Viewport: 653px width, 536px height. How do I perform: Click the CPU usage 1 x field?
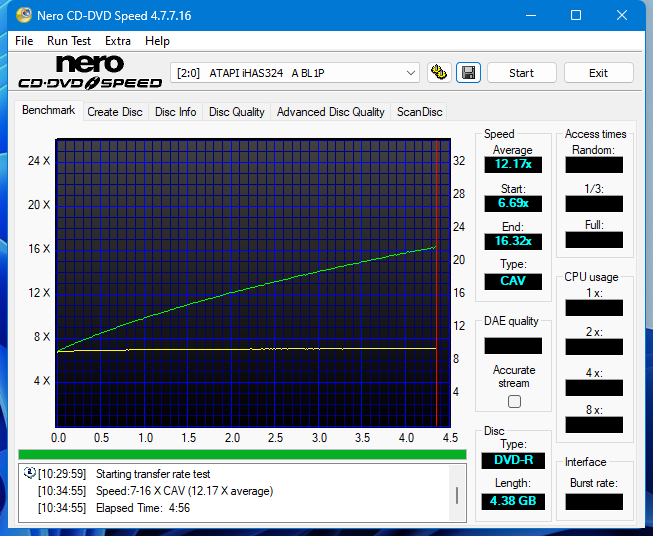pos(594,308)
